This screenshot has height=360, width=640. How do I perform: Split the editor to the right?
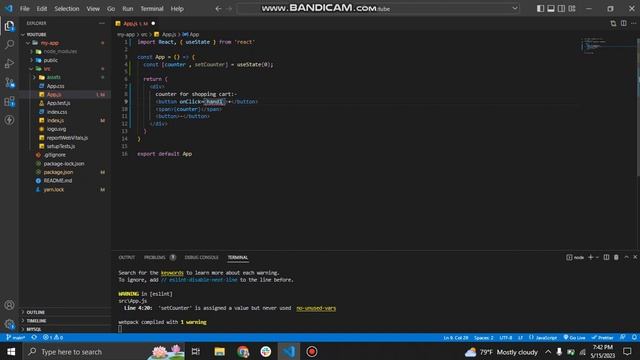624,23
